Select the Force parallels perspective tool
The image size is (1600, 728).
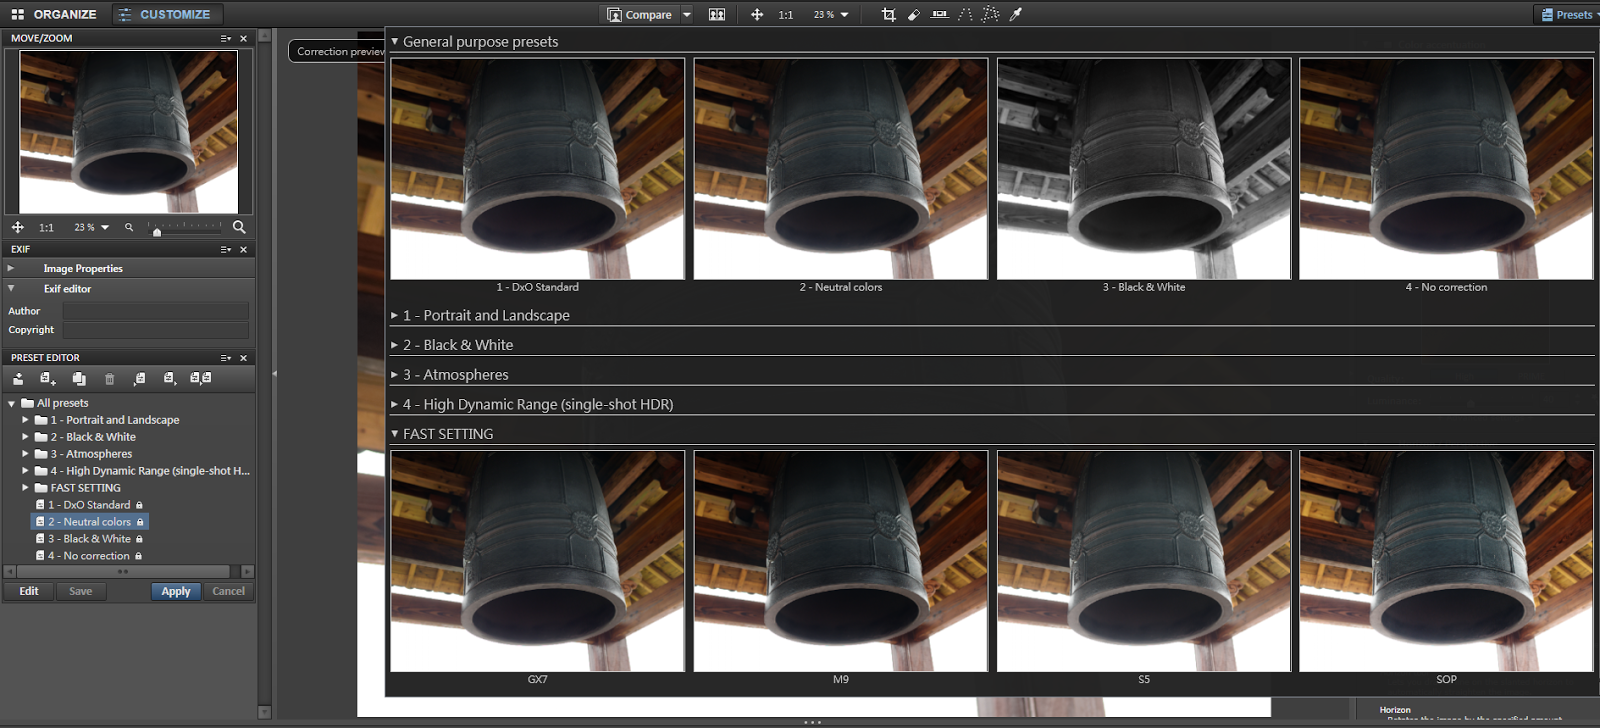tap(965, 14)
